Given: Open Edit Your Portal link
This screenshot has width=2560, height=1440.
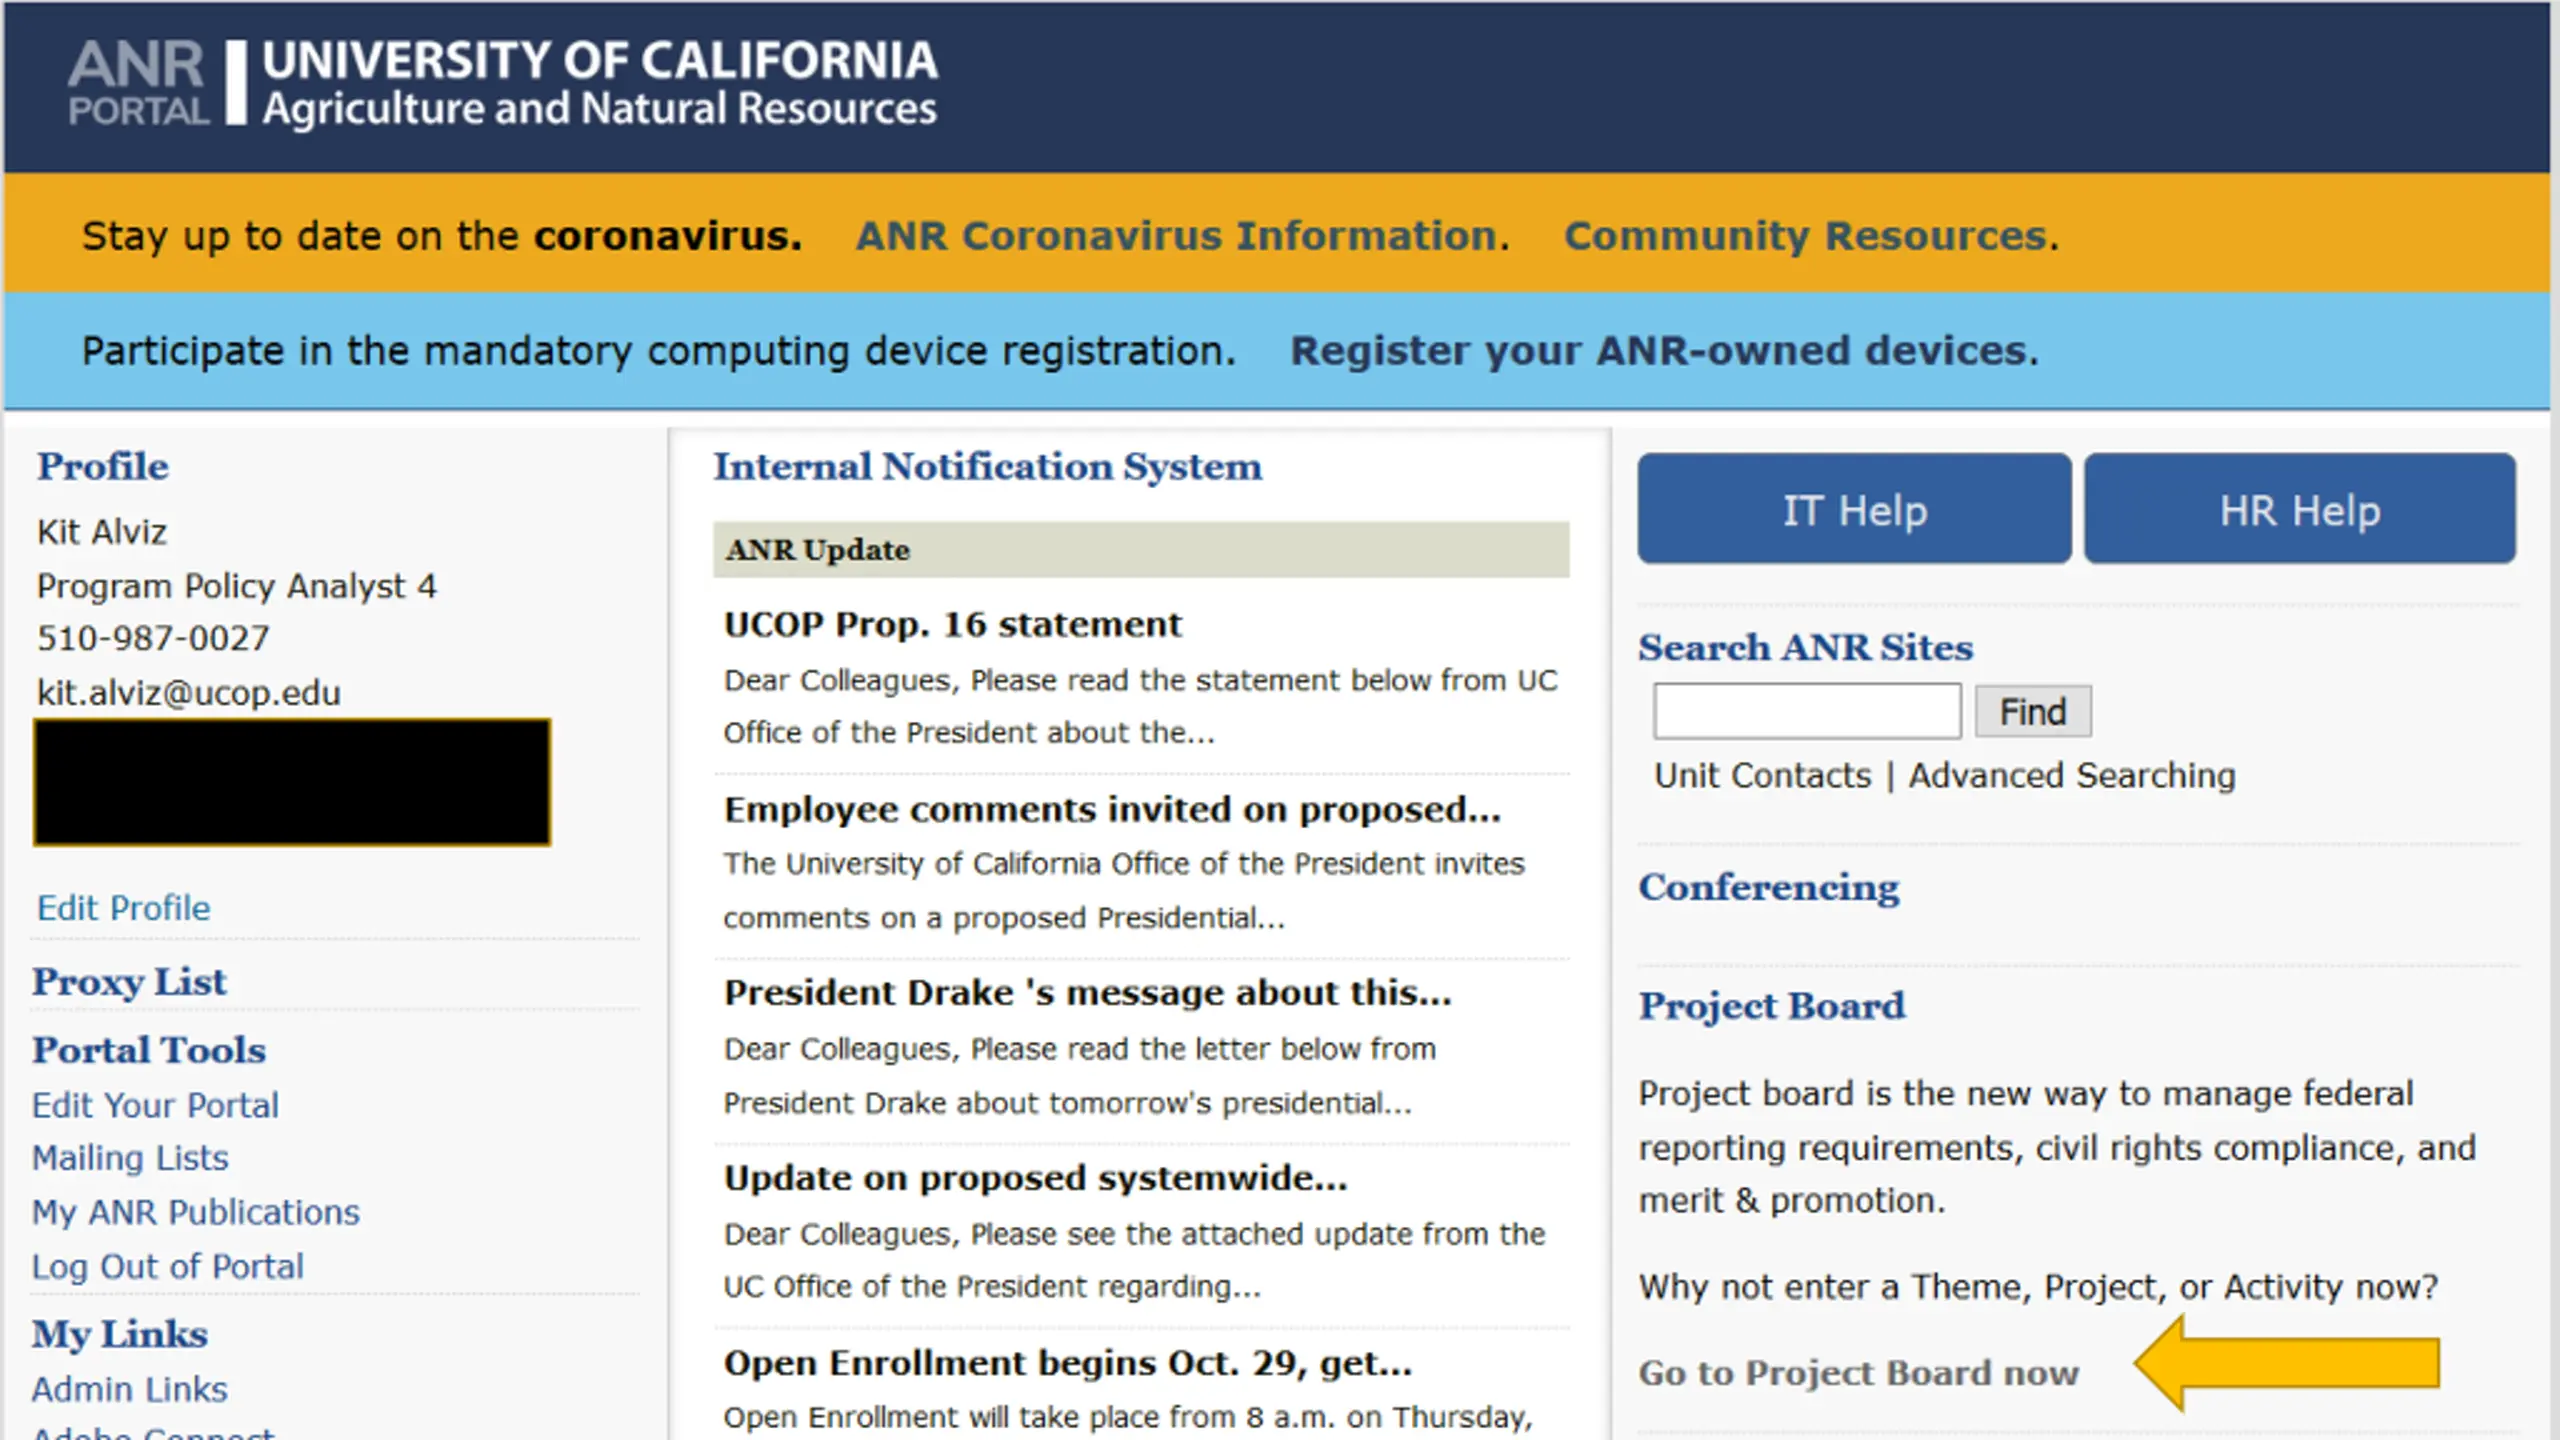Looking at the screenshot, I should point(155,1105).
